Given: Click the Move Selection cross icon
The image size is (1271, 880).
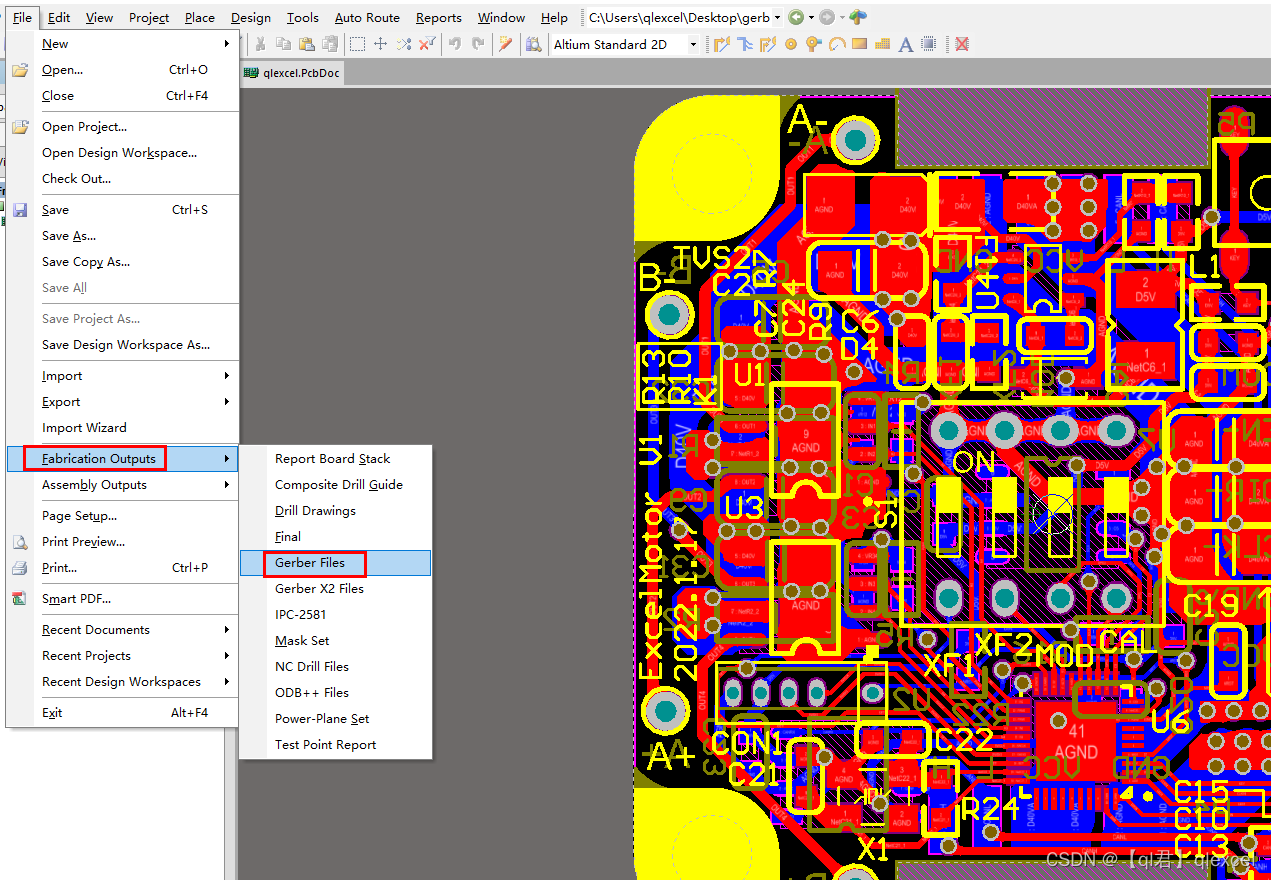Looking at the screenshot, I should point(380,44).
